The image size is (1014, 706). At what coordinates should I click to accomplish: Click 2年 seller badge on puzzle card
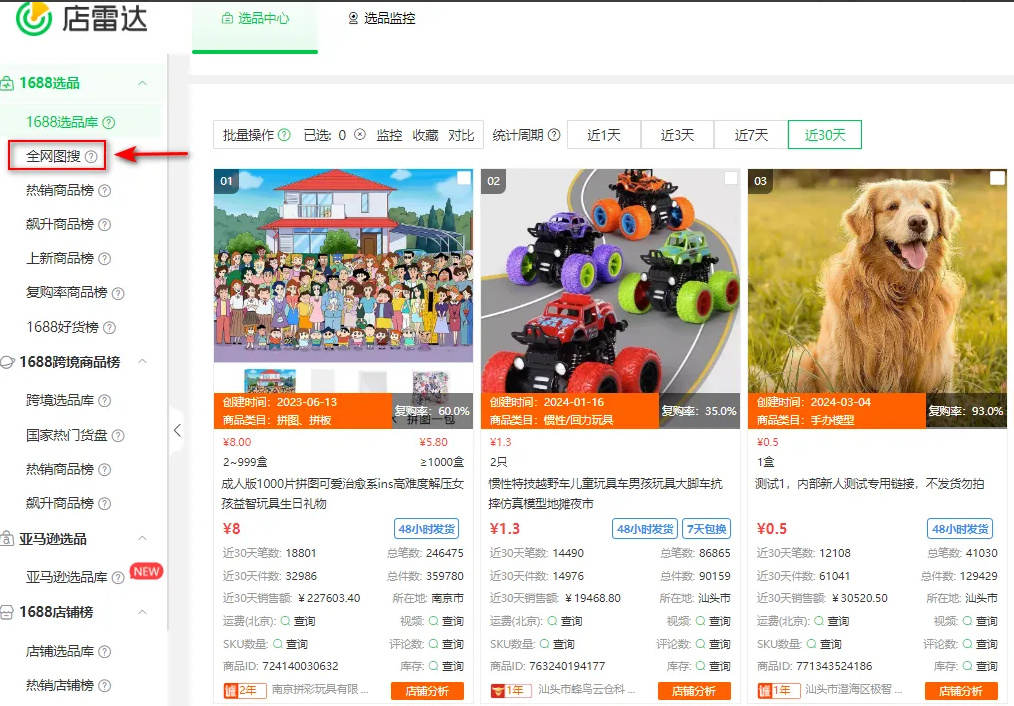[x=244, y=690]
